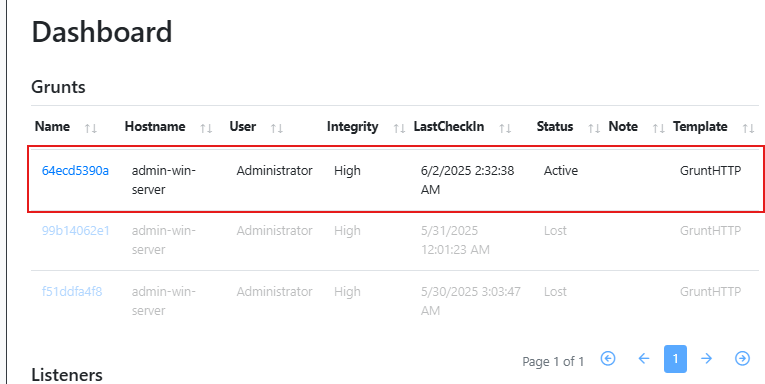Sort by Template column arrows
Image resolution: width=765 pixels, height=384 pixels.
pyautogui.click(x=748, y=128)
